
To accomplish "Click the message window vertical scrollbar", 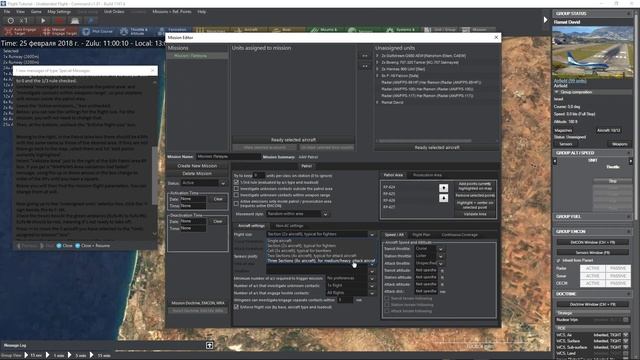I will 154,176.
